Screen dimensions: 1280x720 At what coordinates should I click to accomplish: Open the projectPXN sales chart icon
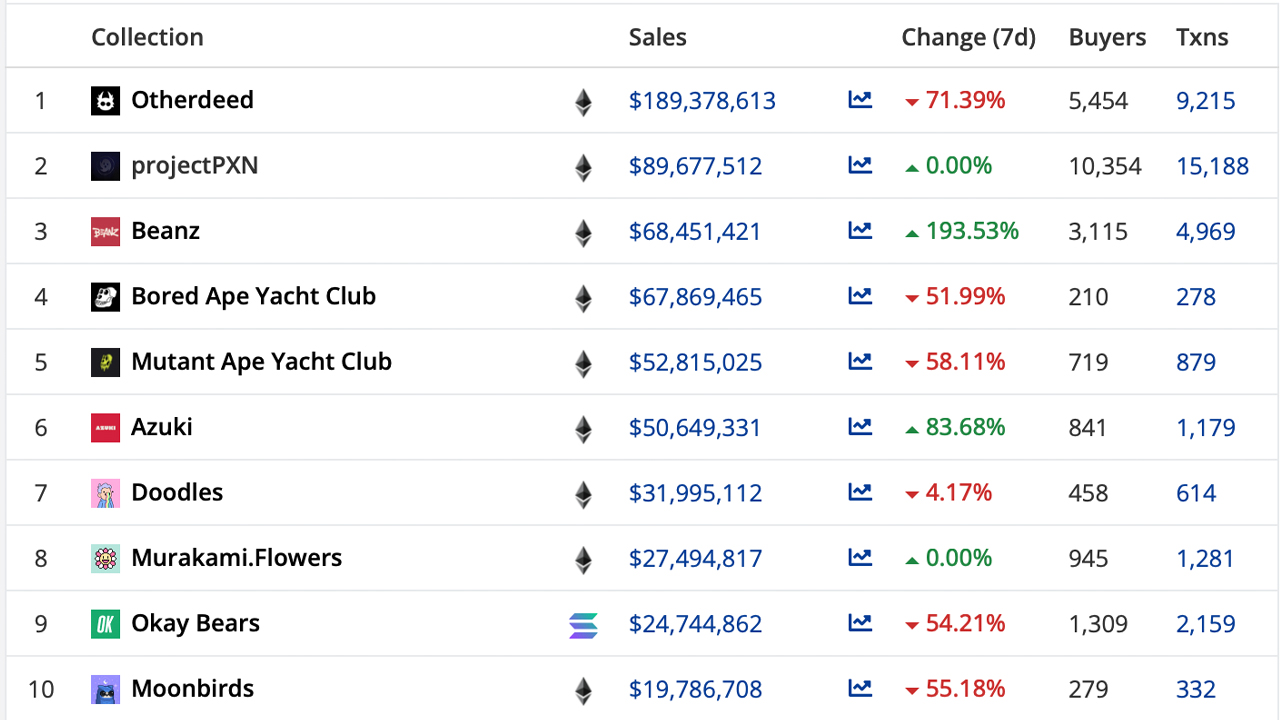pos(860,165)
